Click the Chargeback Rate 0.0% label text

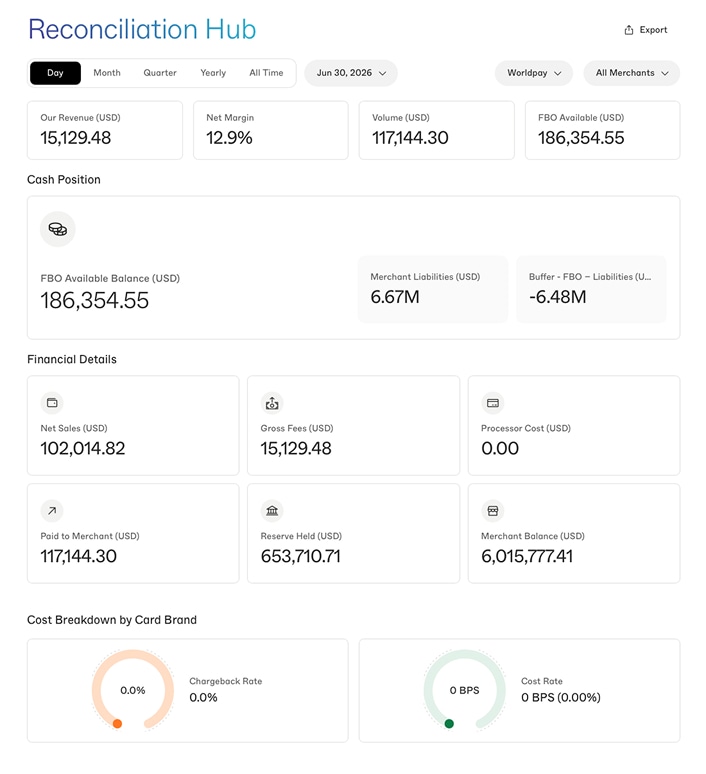203,697
